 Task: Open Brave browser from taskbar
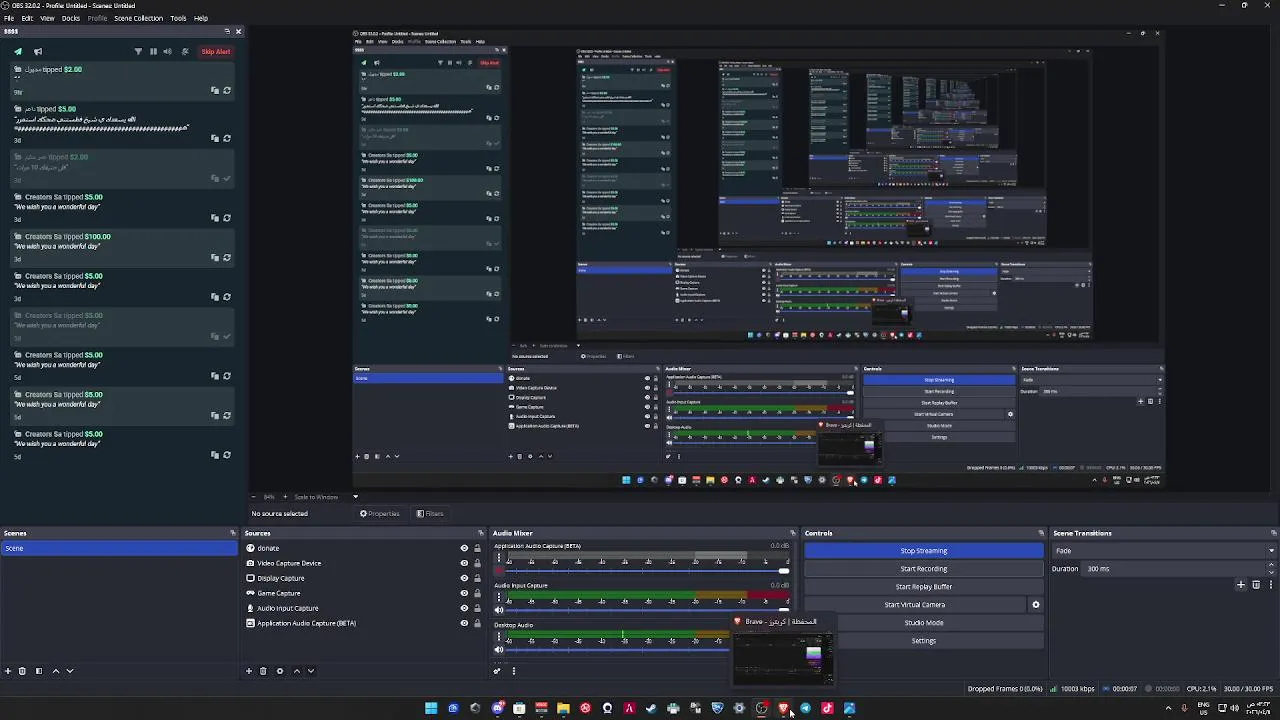[783, 708]
